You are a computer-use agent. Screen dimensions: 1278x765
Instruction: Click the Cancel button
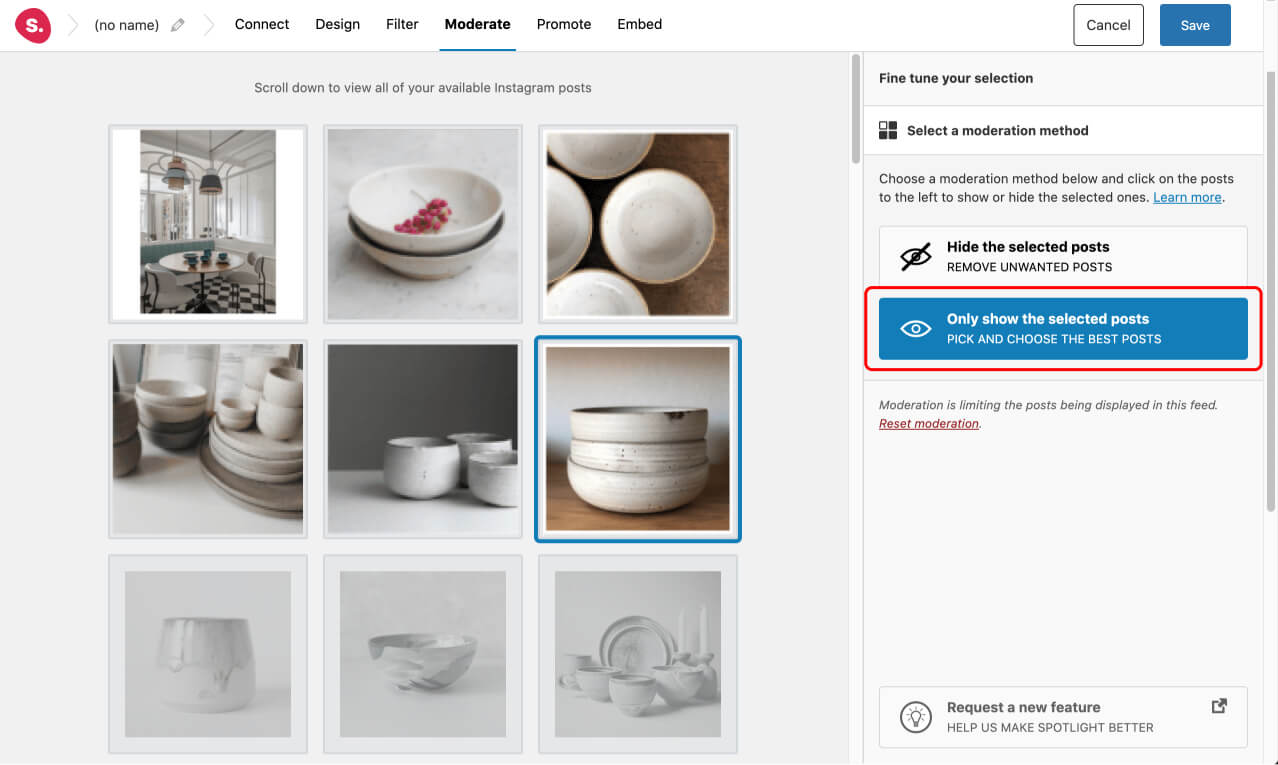coord(1108,25)
